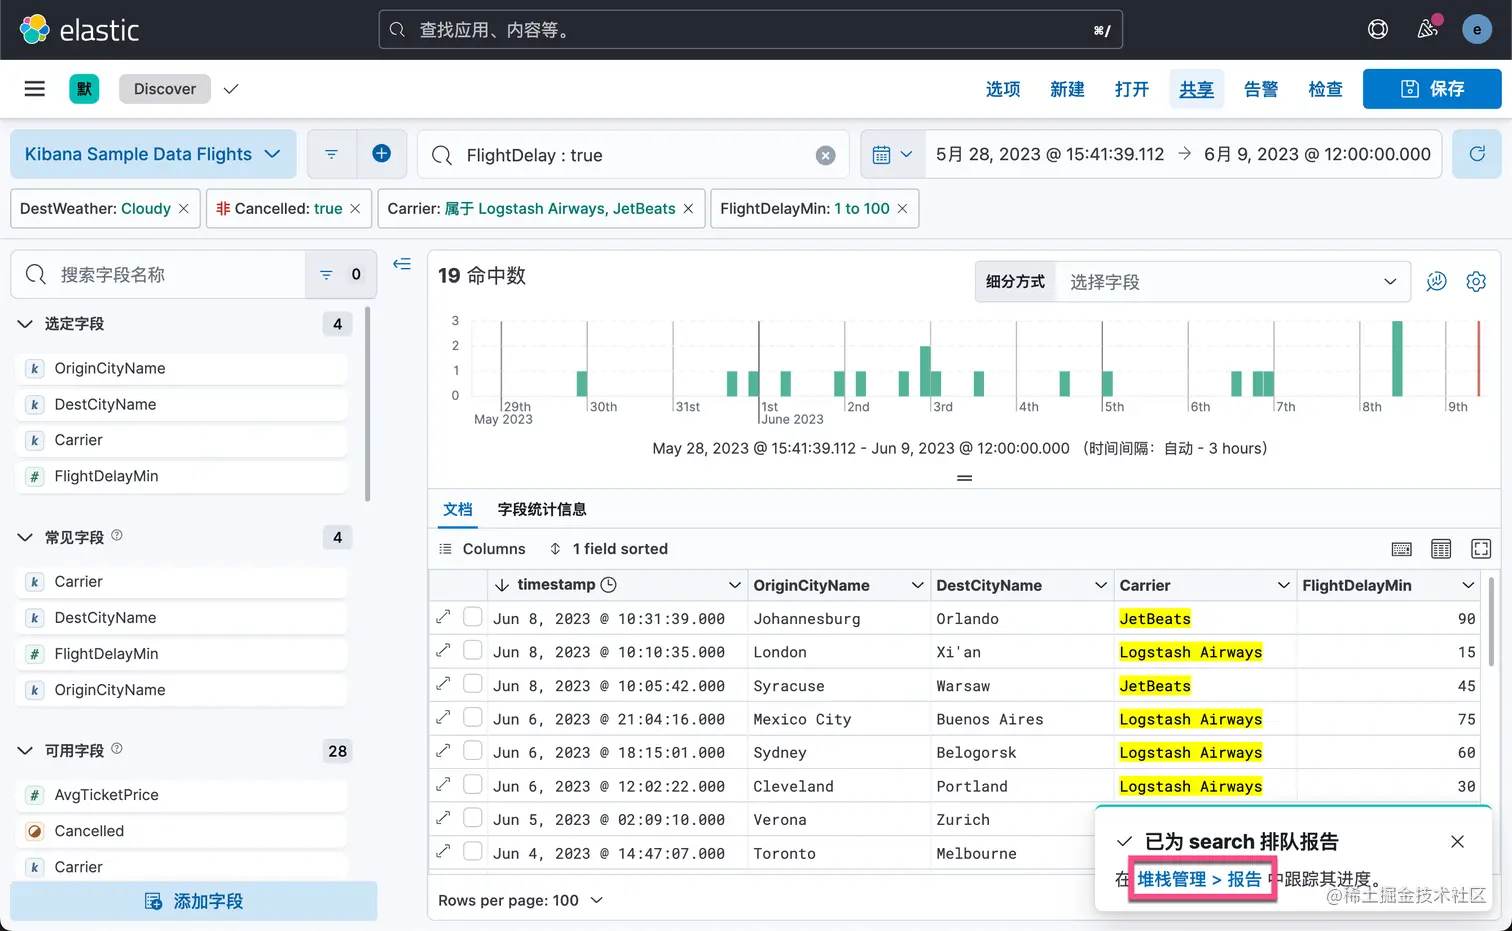Click the 告警 menu item
Image resolution: width=1512 pixels, height=931 pixels.
[1261, 89]
